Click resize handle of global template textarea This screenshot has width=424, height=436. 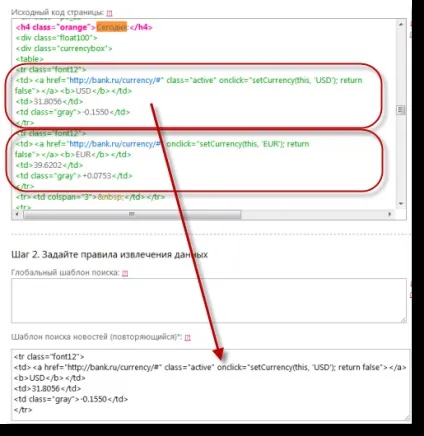click(x=403, y=320)
